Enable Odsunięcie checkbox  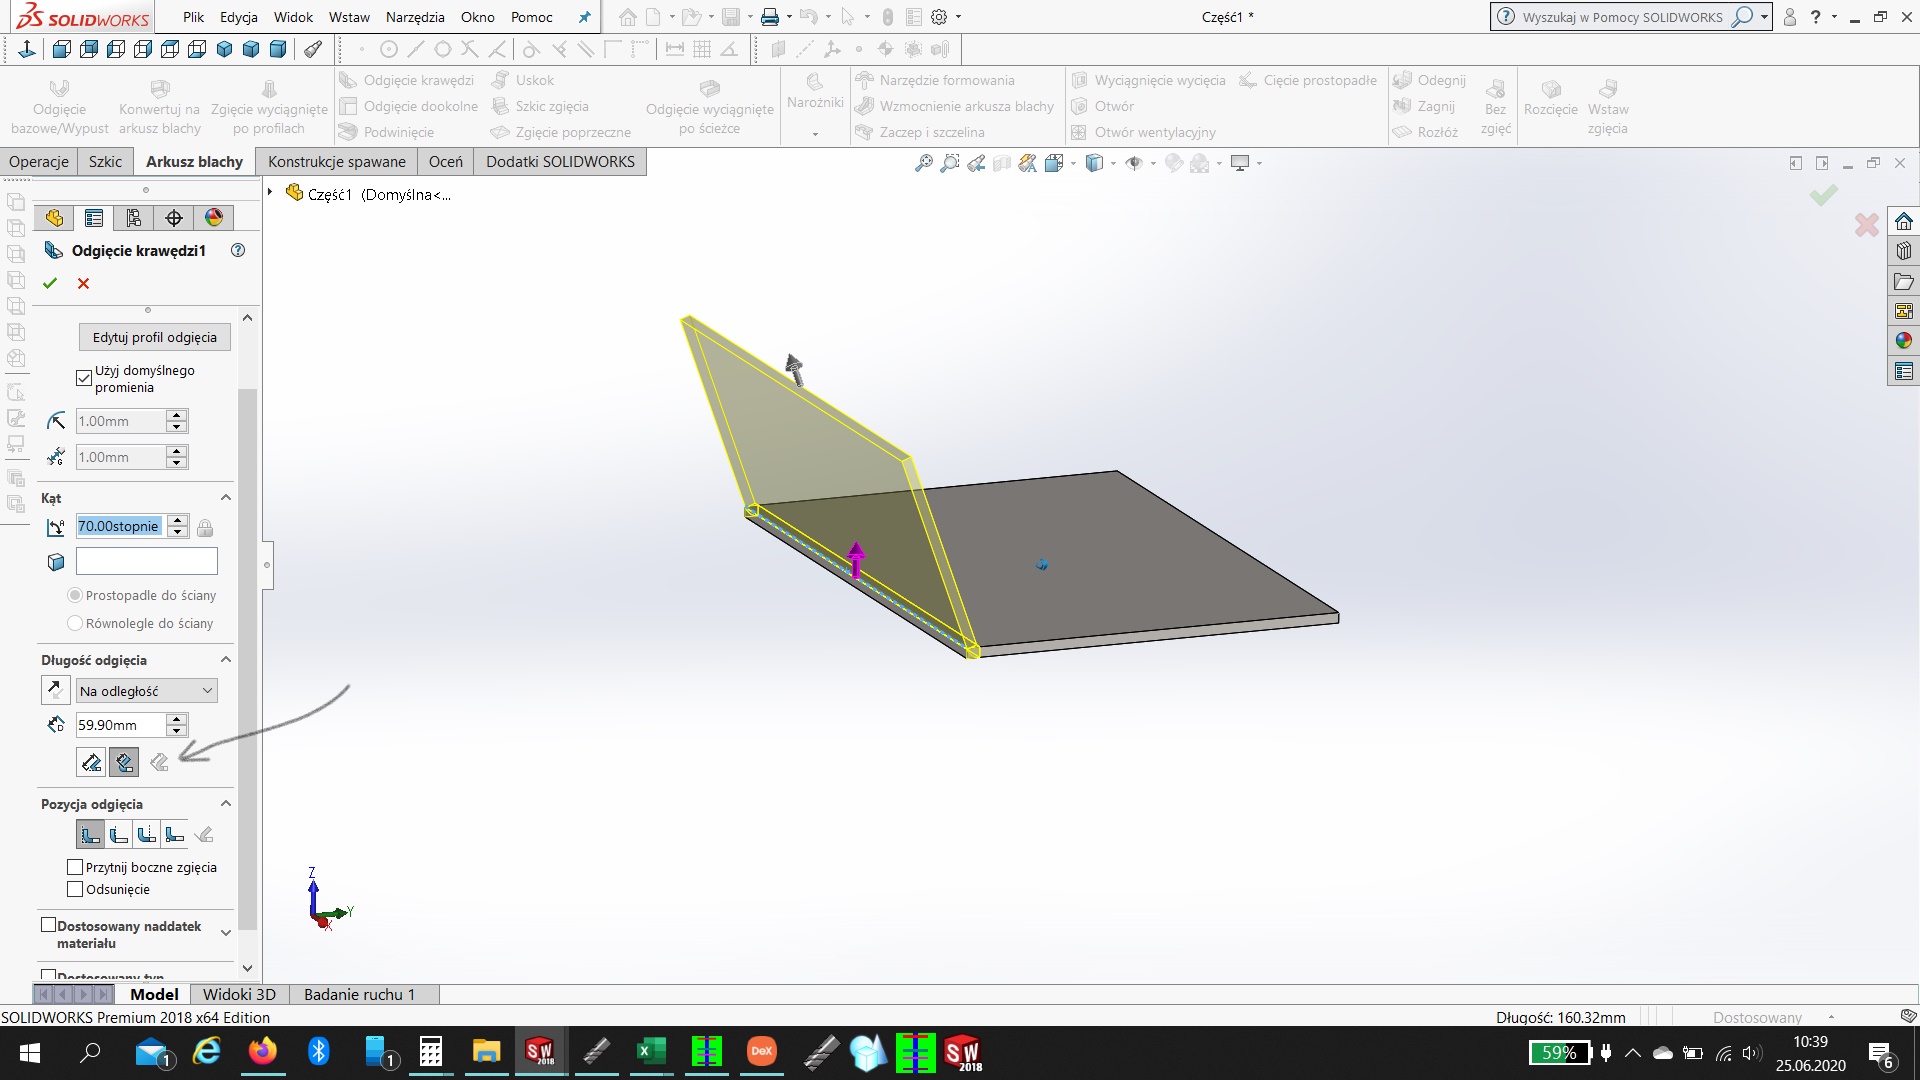click(x=75, y=889)
